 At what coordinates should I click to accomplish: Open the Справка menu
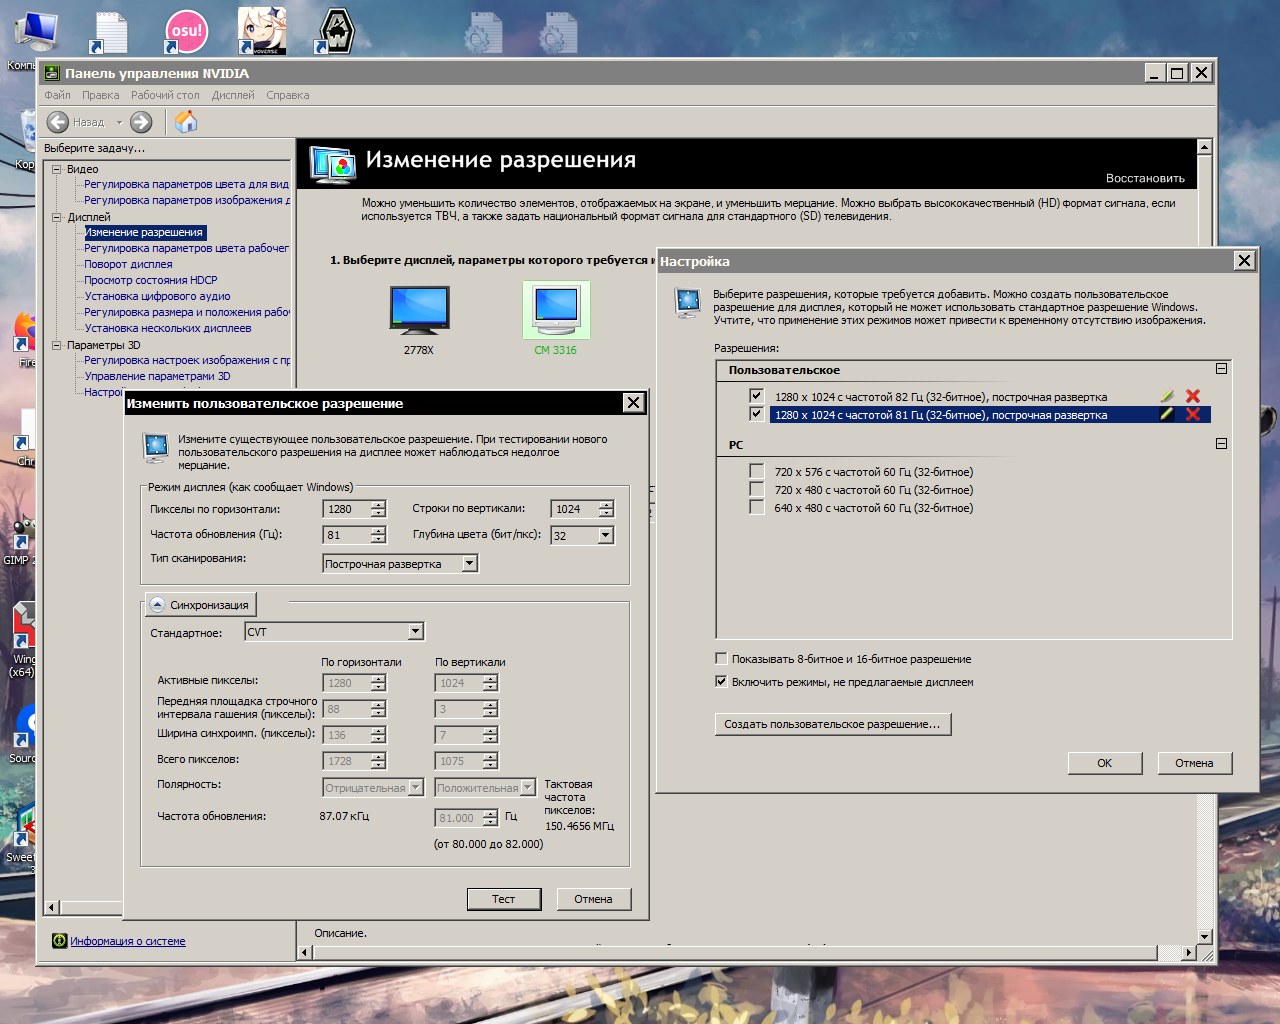click(287, 96)
